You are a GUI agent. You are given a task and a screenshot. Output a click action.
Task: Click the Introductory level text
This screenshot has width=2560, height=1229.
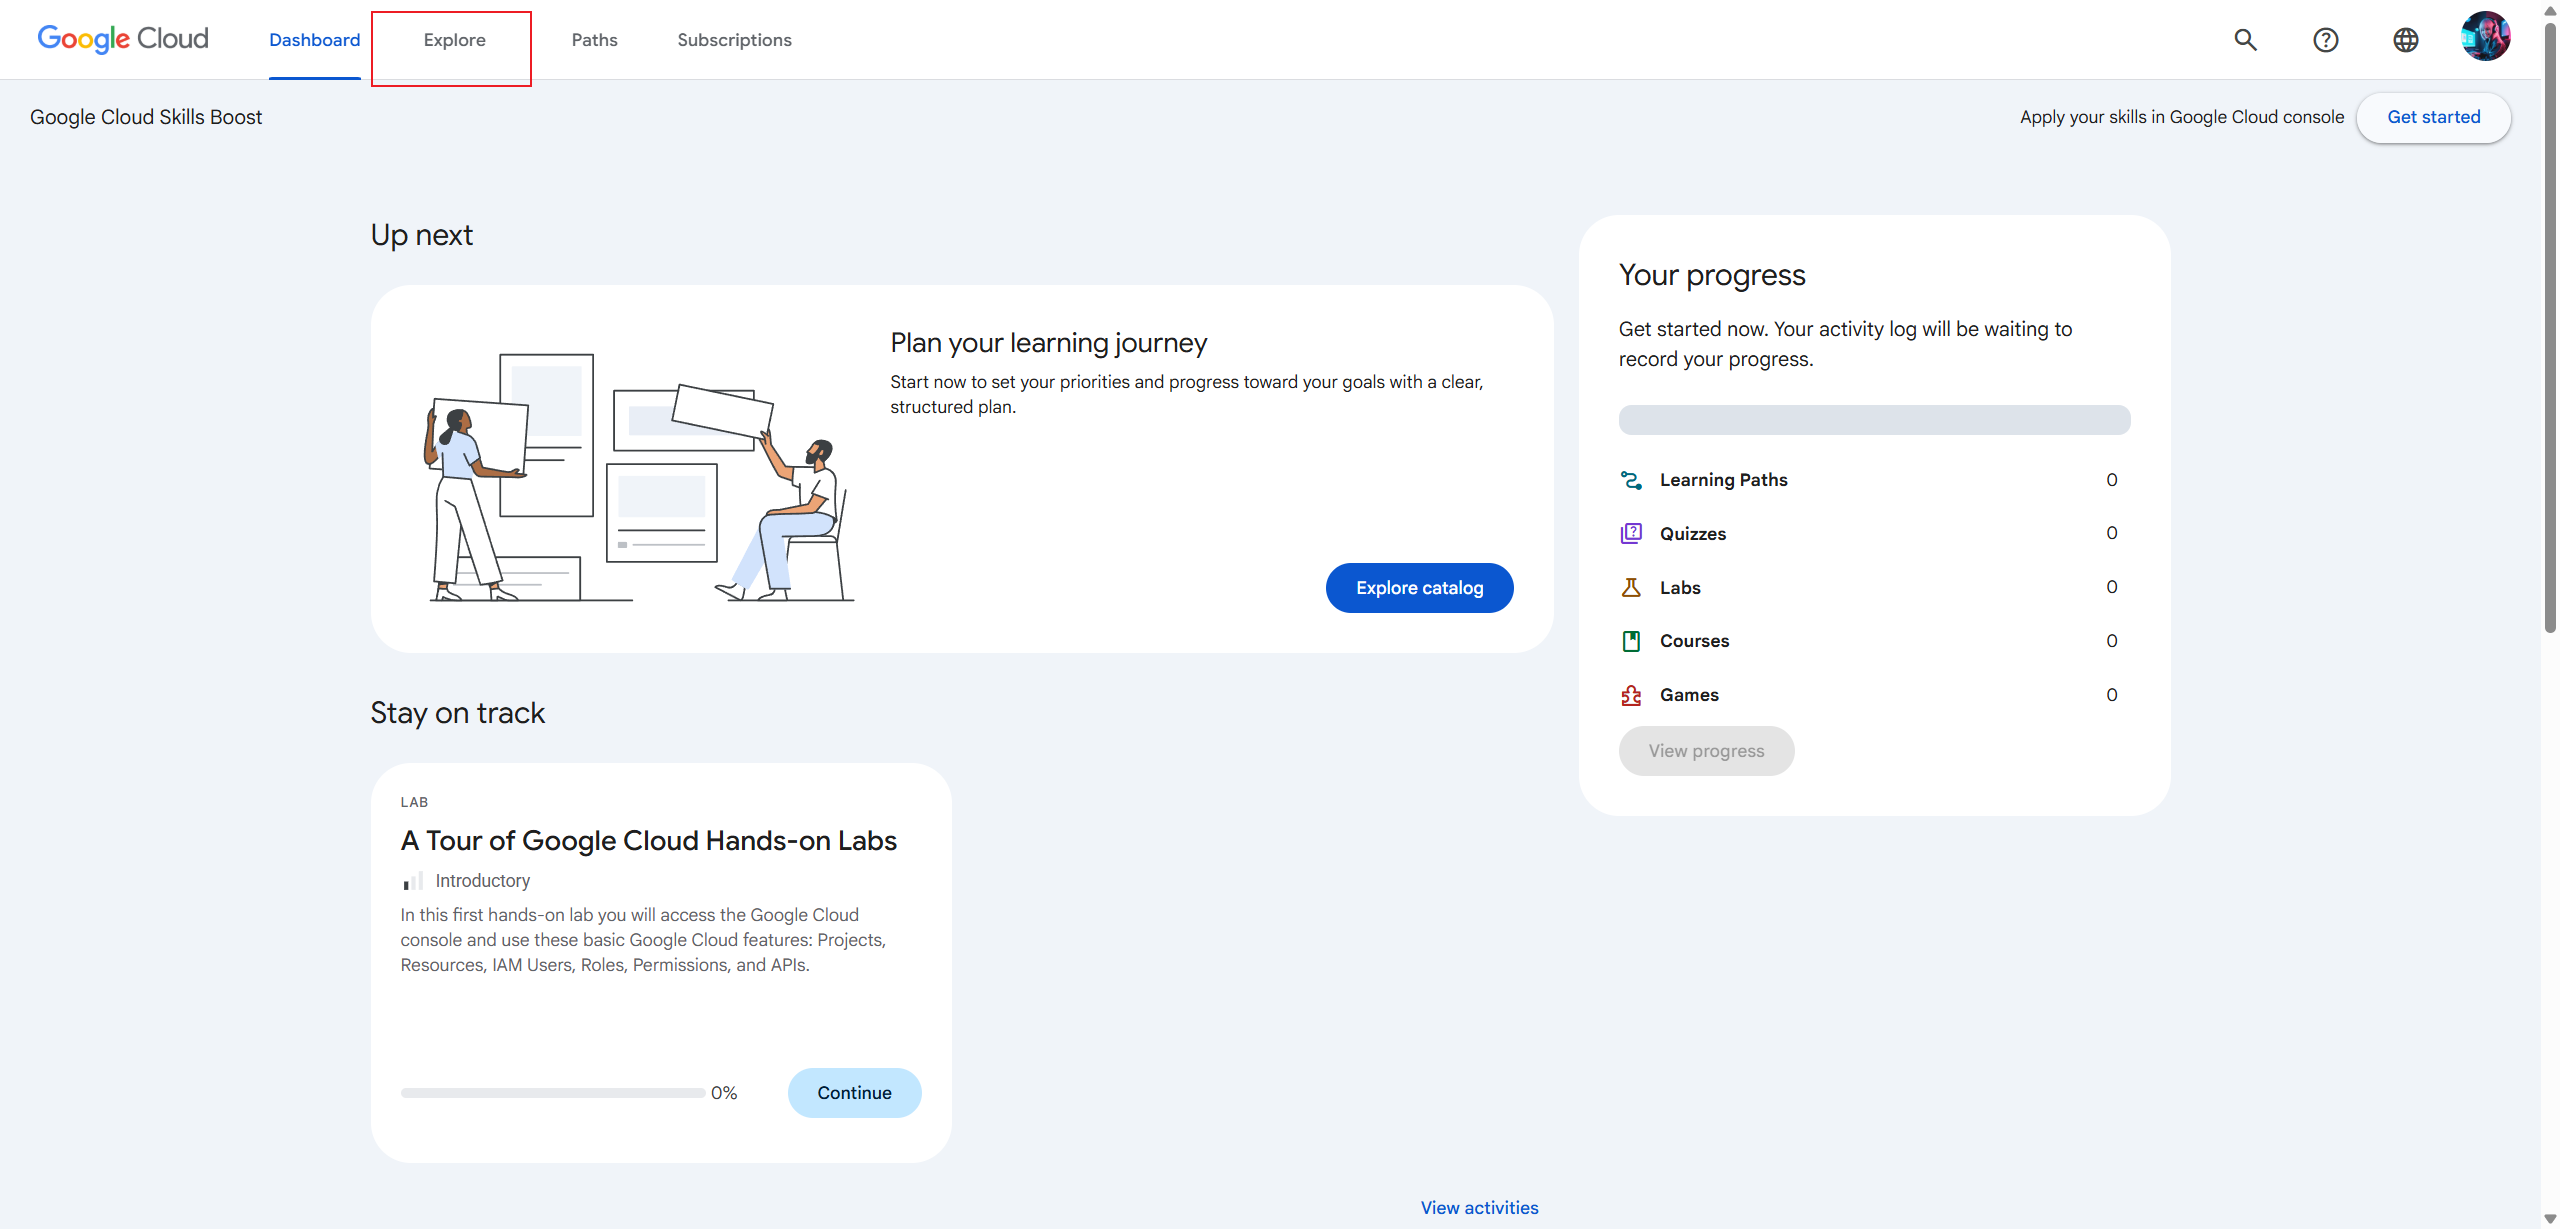tap(483, 881)
